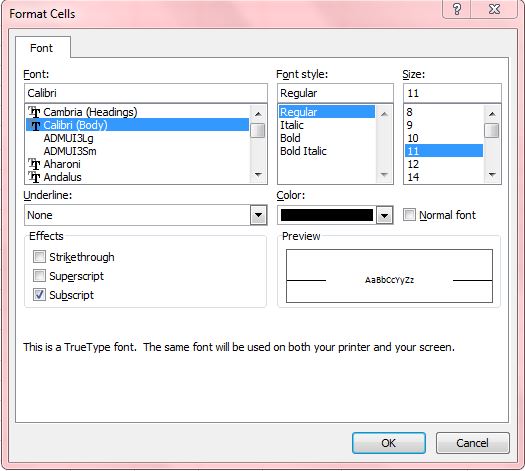Viewport: 525px width, 471px height.
Task: Click the font list scroll up arrow
Action: (258, 114)
